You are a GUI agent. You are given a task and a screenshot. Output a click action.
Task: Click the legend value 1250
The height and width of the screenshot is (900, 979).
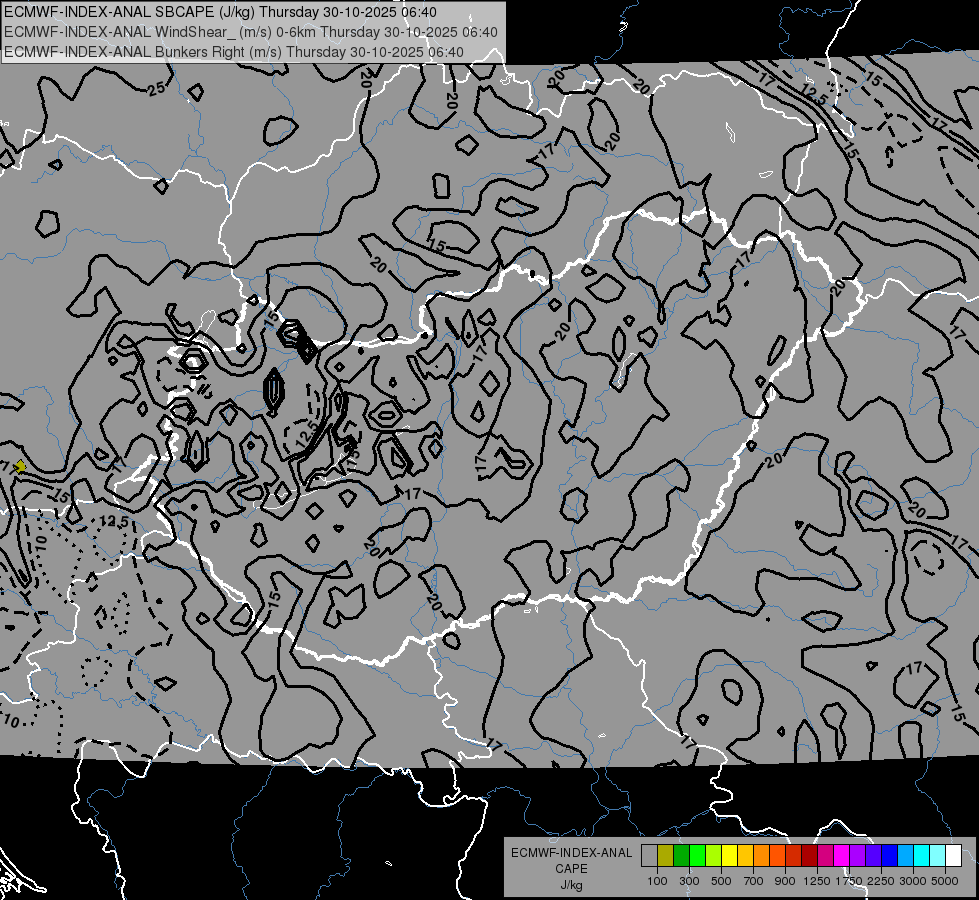click(817, 881)
